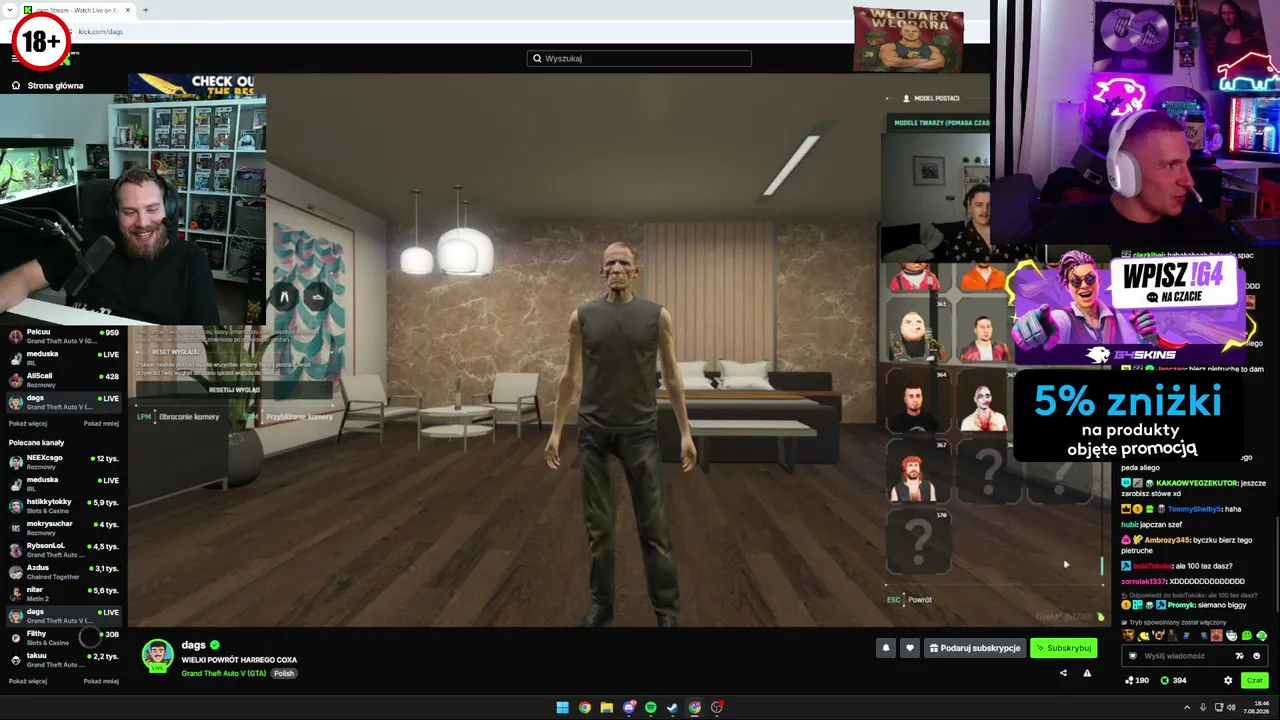This screenshot has height=720, width=1280.
Task: Open the share stream icon
Action: [1063, 673]
